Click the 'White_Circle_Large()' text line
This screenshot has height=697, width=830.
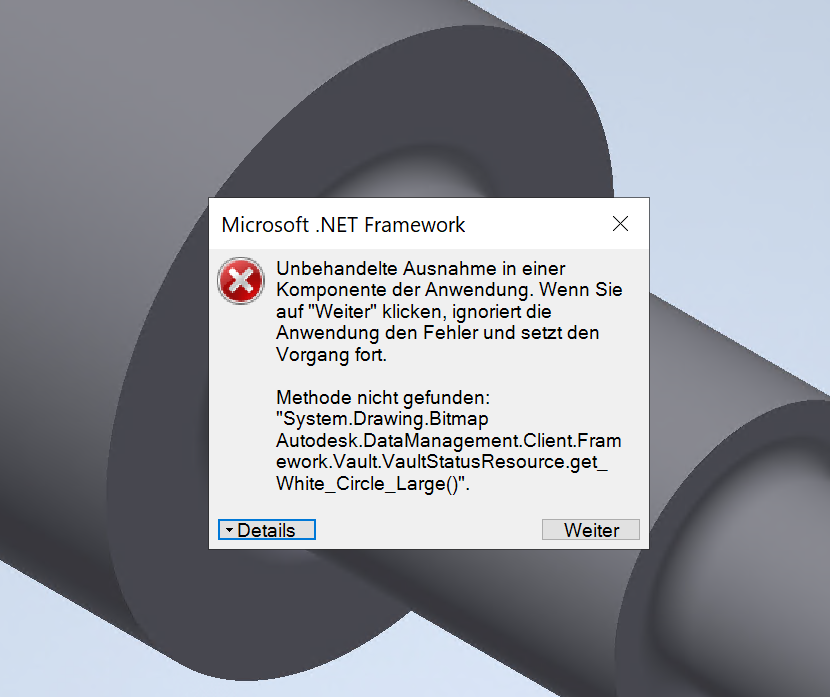[373, 483]
